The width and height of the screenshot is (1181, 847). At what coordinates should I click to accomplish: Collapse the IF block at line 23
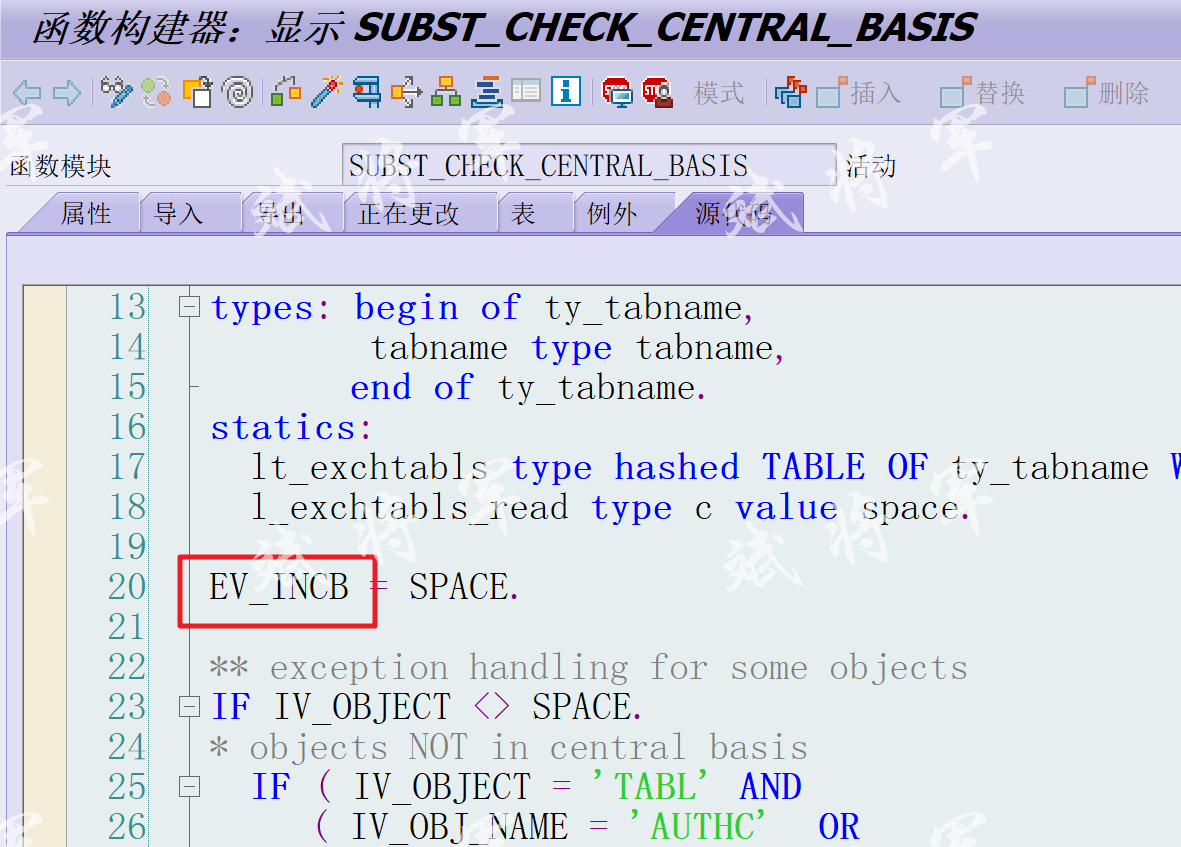pos(189,706)
